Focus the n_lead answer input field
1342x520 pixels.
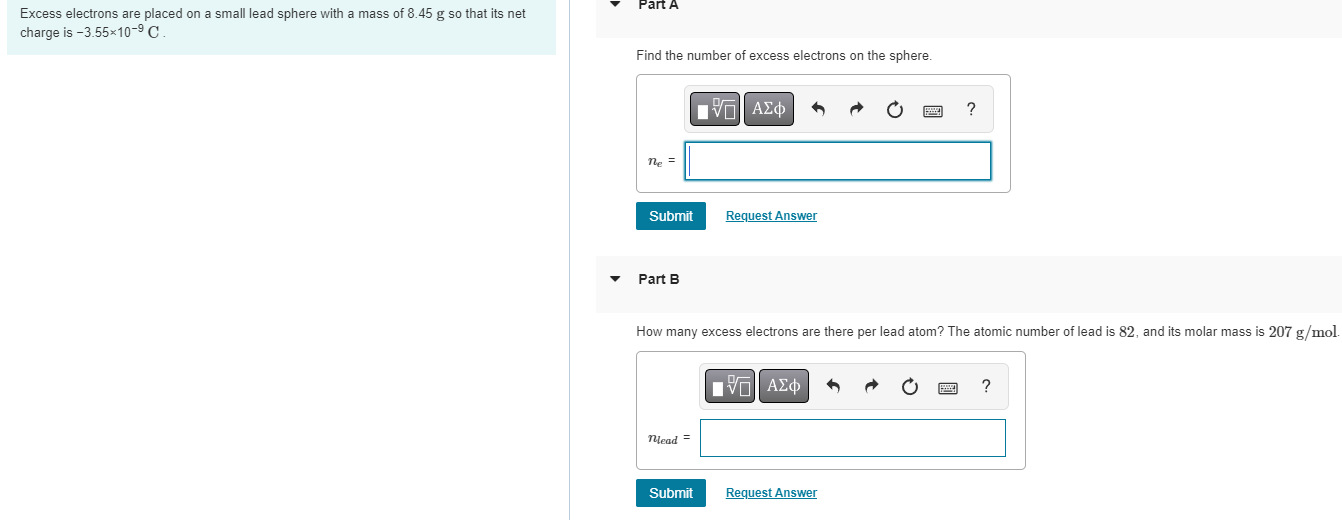click(853, 438)
